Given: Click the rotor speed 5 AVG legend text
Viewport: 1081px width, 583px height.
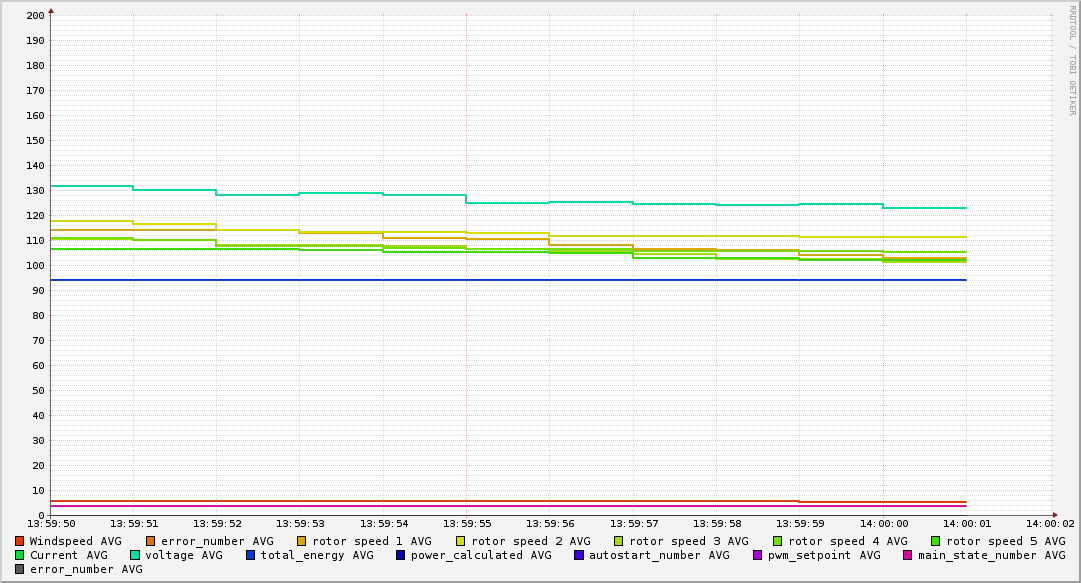Looking at the screenshot, I should pyautogui.click(x=1005, y=541).
